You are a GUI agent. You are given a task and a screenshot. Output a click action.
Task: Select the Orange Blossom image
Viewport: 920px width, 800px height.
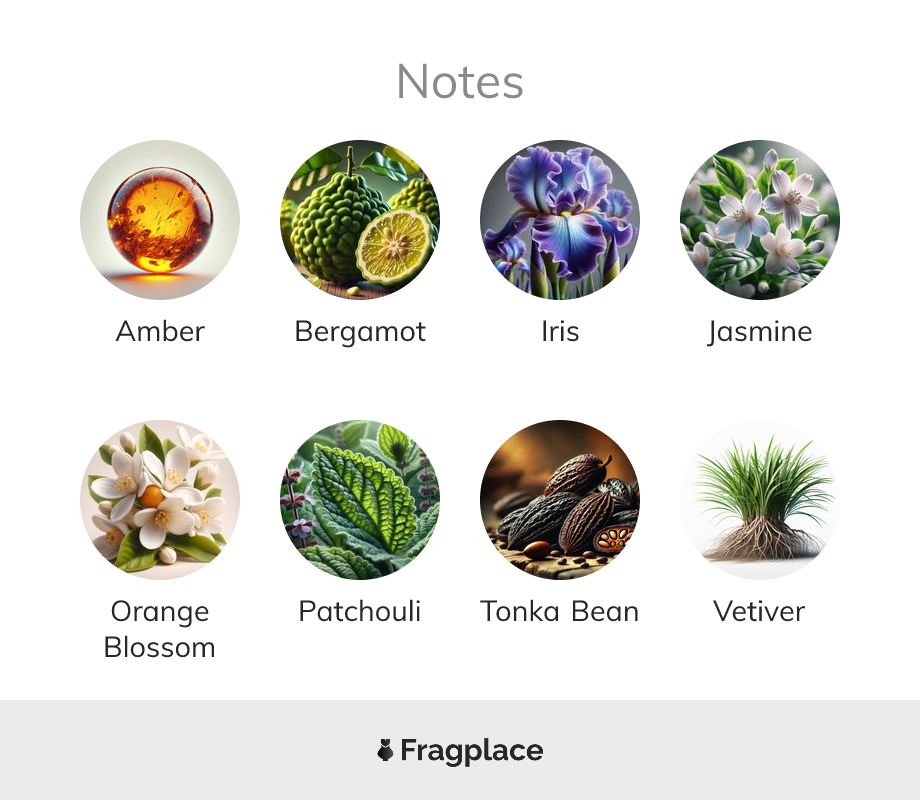tap(160, 500)
